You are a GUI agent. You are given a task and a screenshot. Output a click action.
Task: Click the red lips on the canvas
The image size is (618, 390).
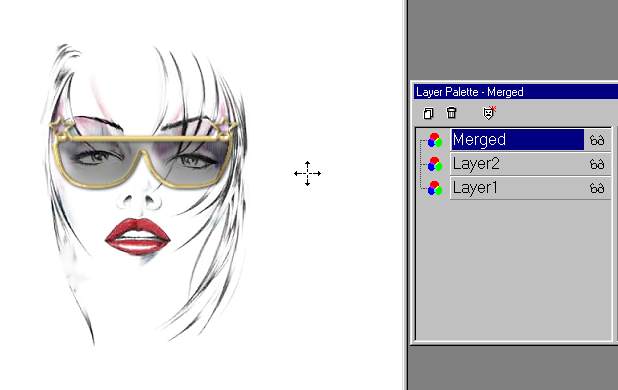[138, 237]
